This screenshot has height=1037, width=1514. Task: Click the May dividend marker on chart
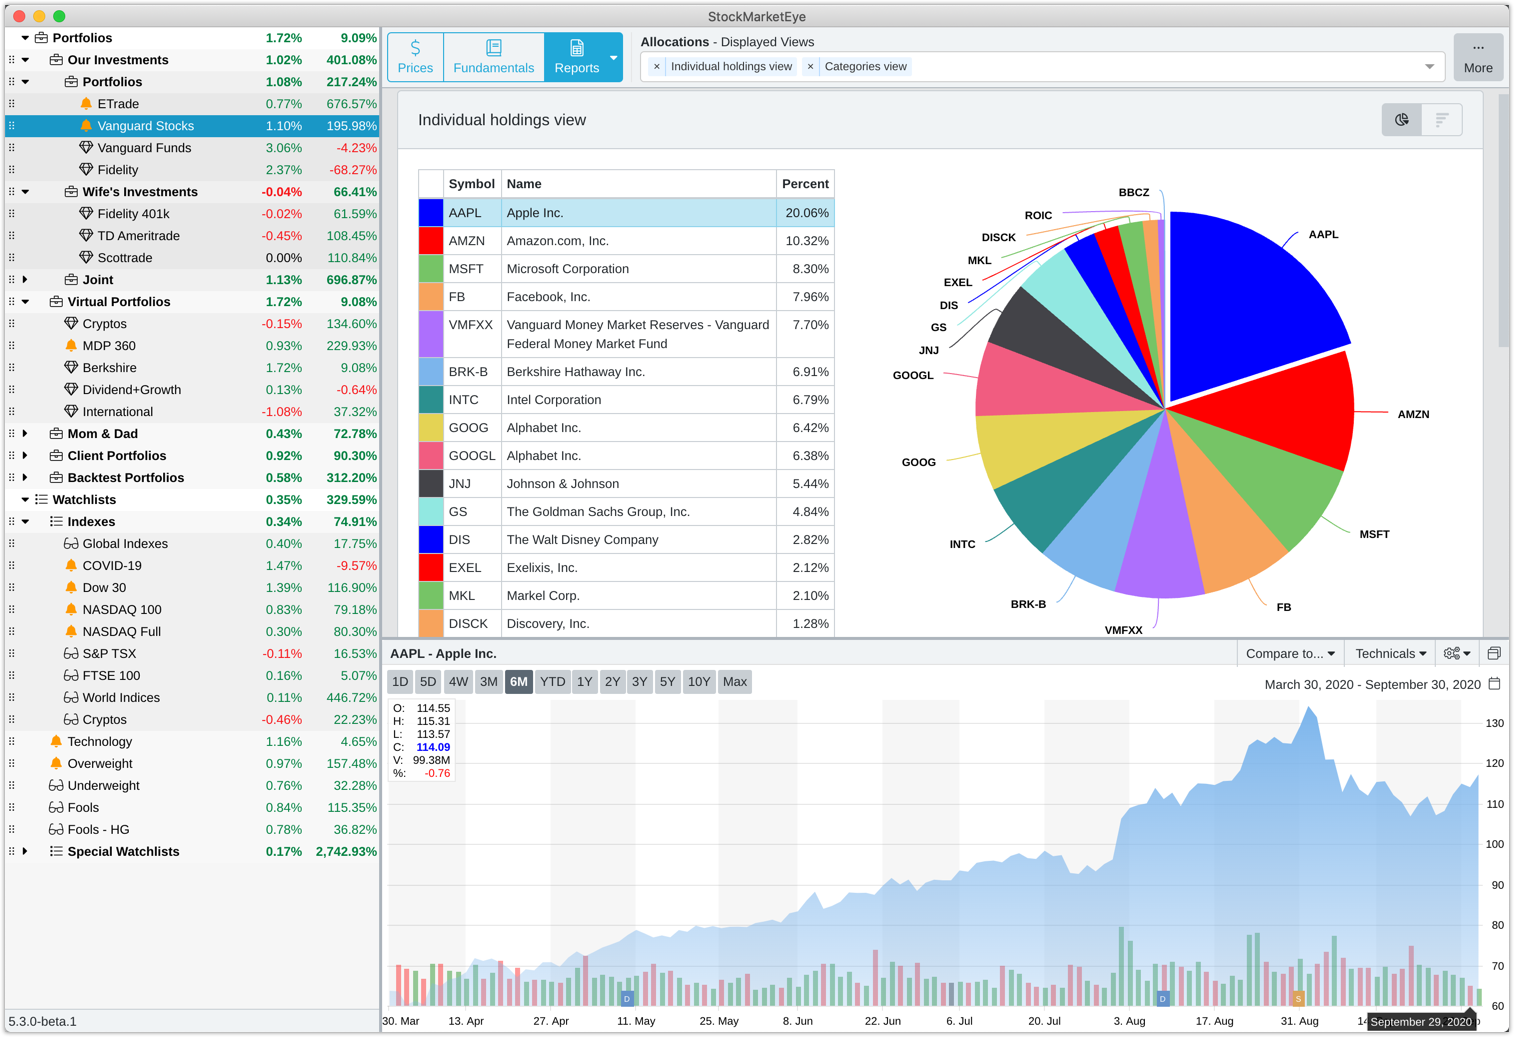tap(627, 998)
